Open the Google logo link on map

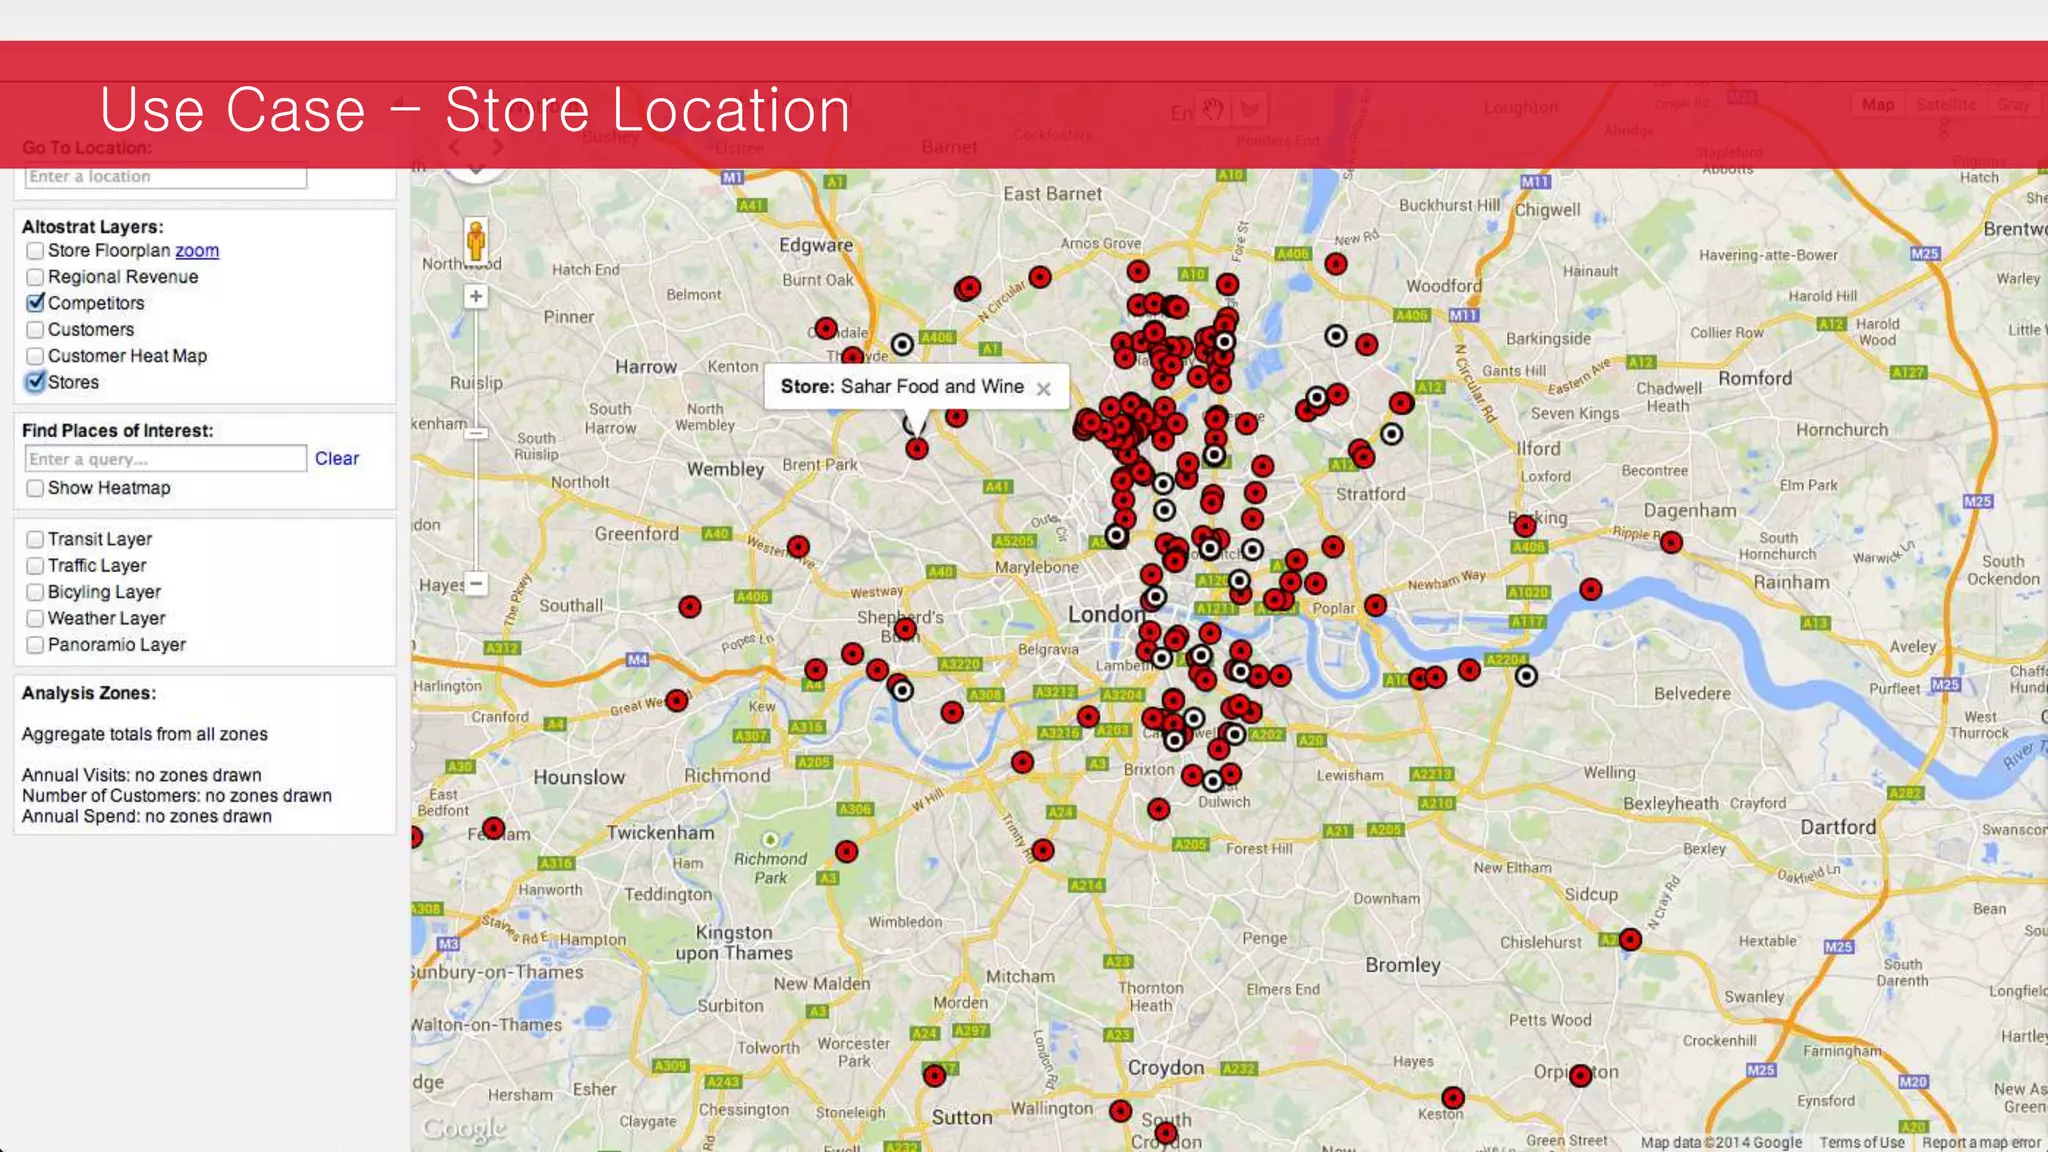(464, 1129)
